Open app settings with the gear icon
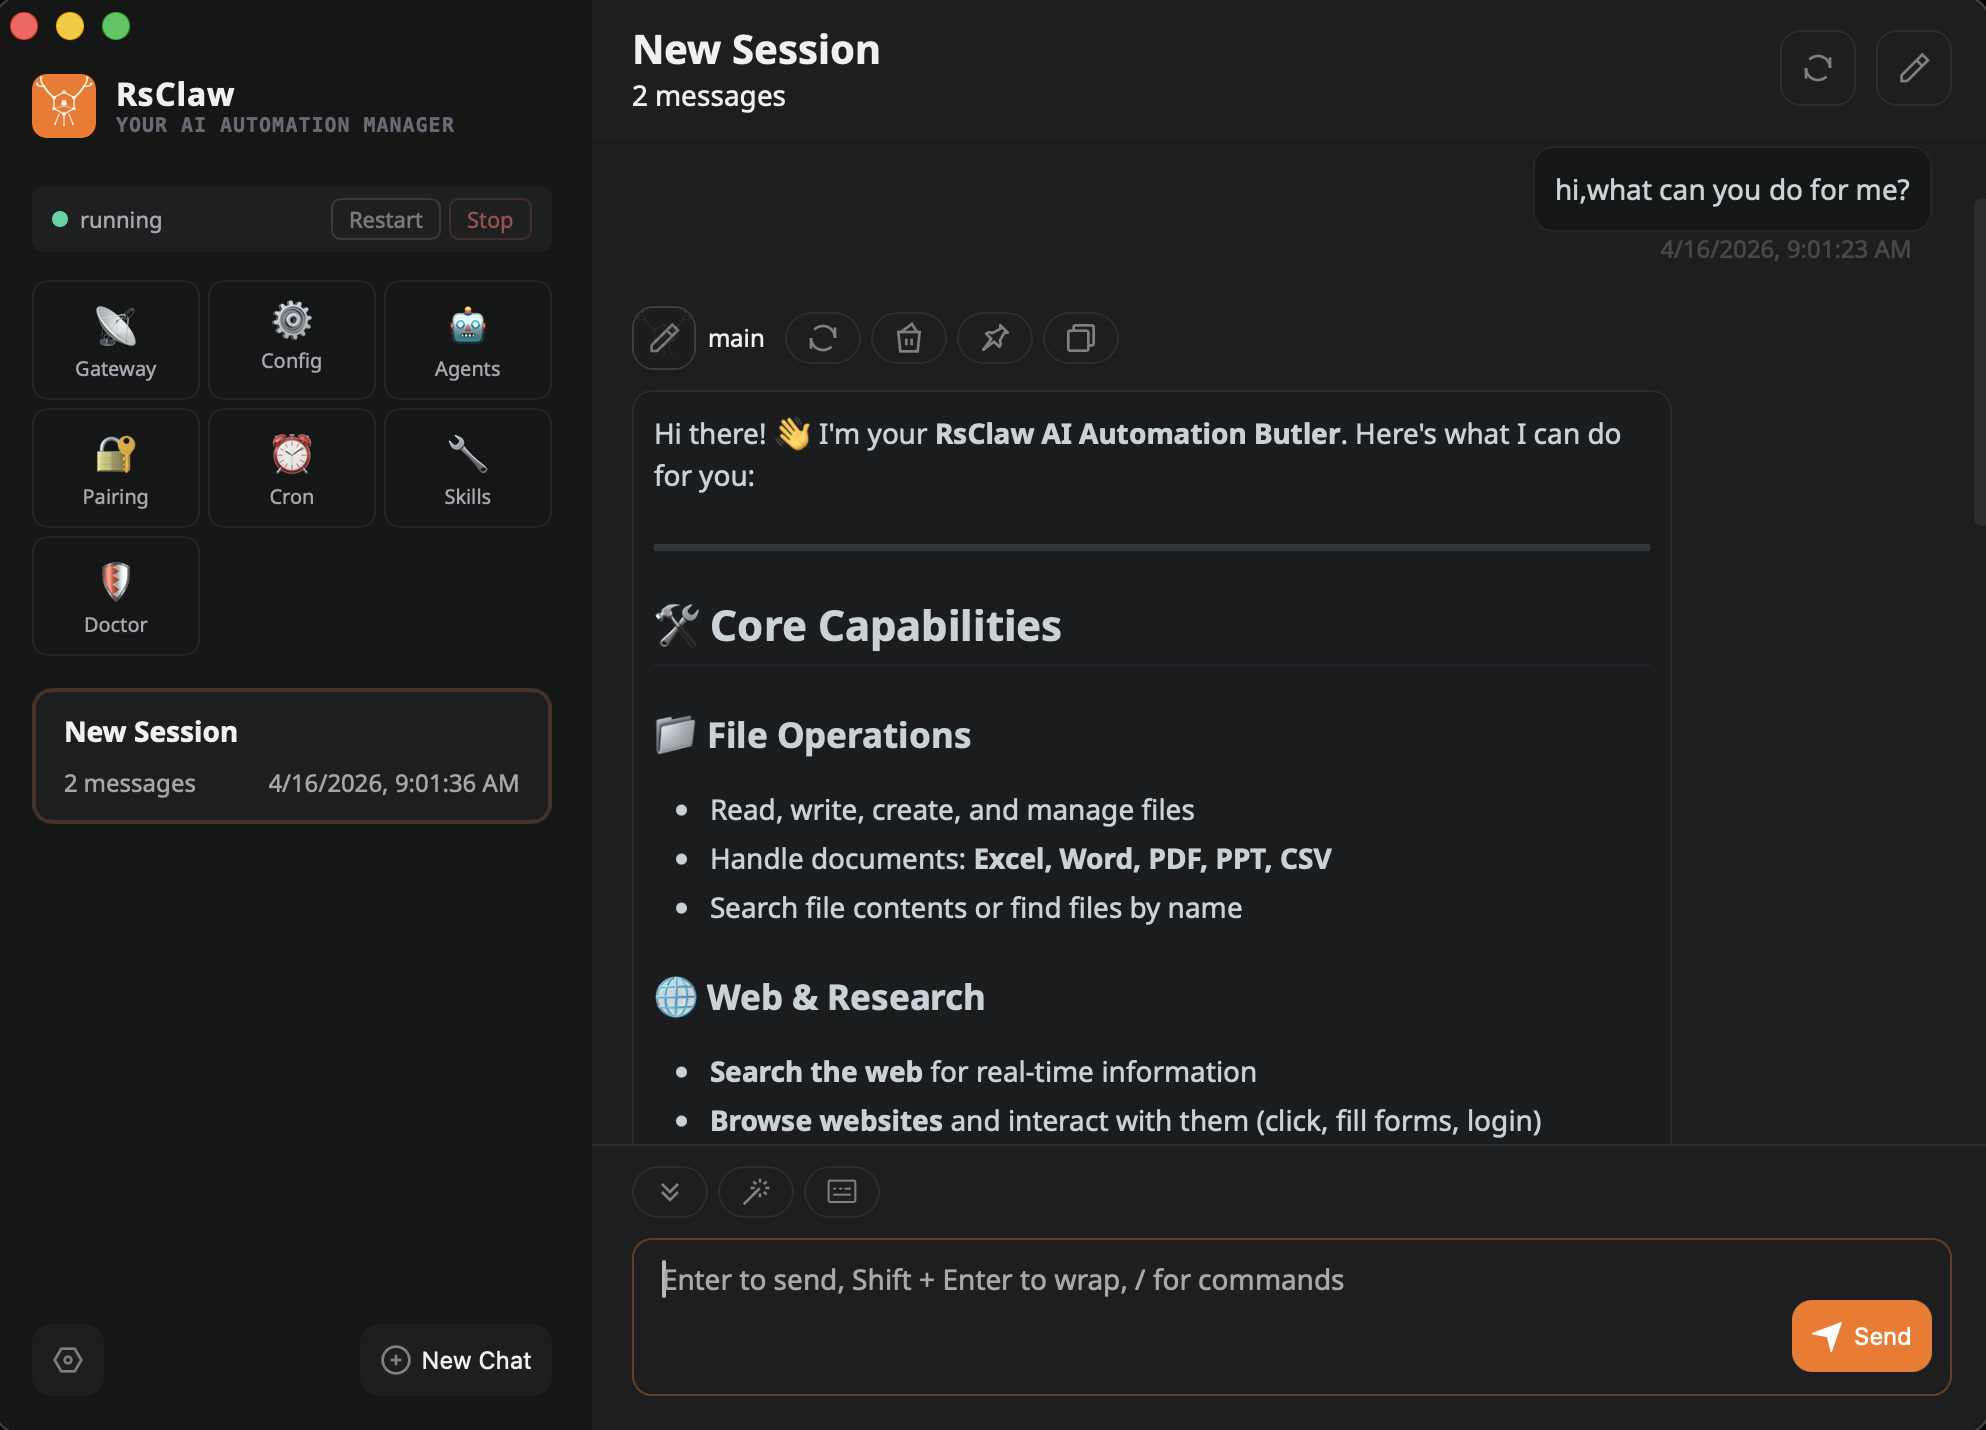 pos(67,1360)
